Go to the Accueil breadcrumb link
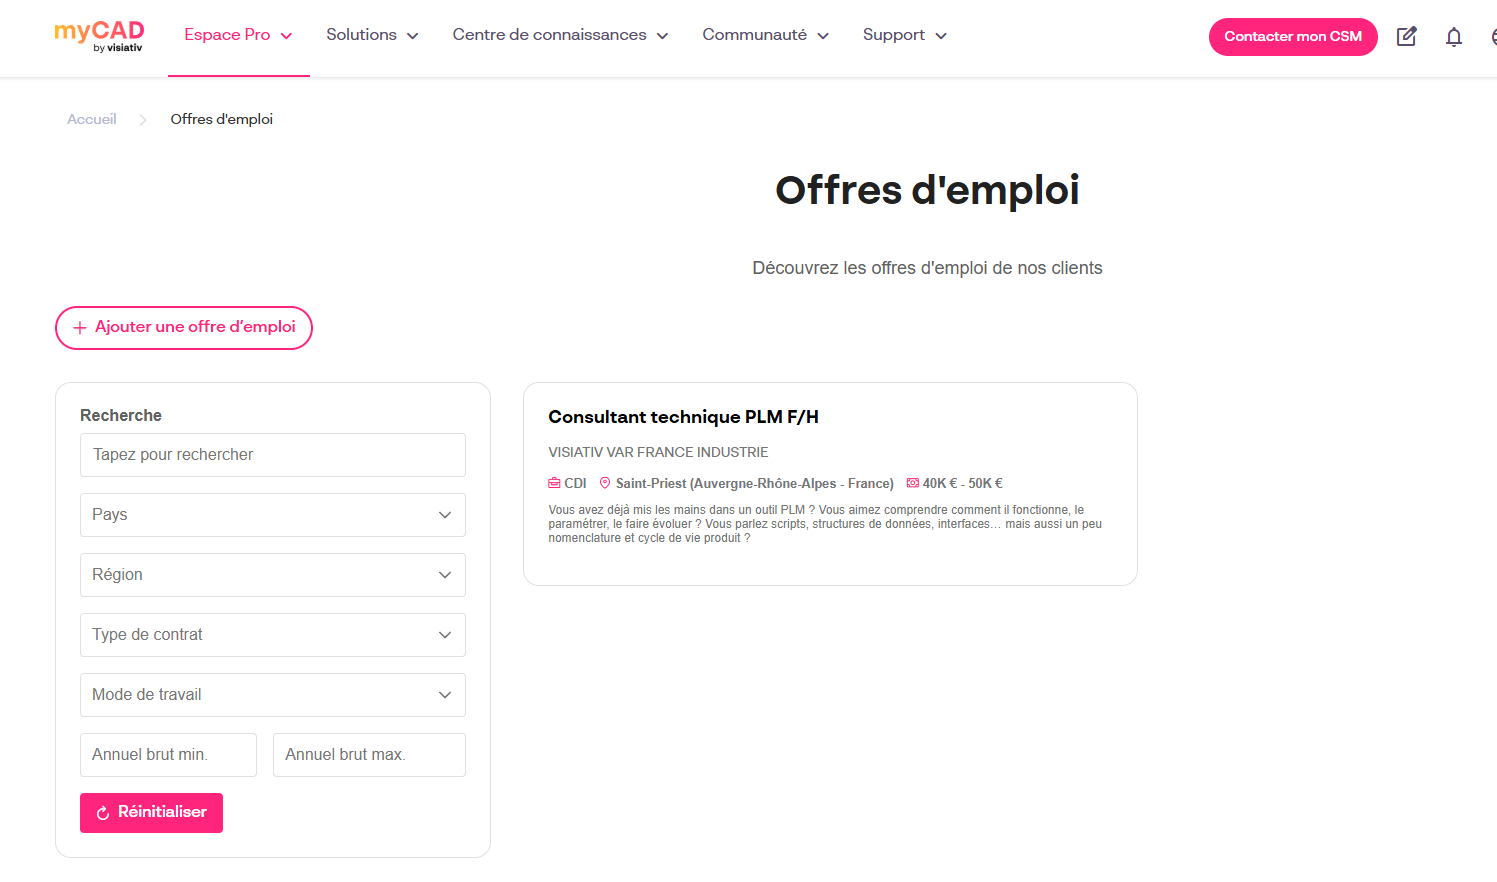This screenshot has width=1497, height=882. pos(92,119)
